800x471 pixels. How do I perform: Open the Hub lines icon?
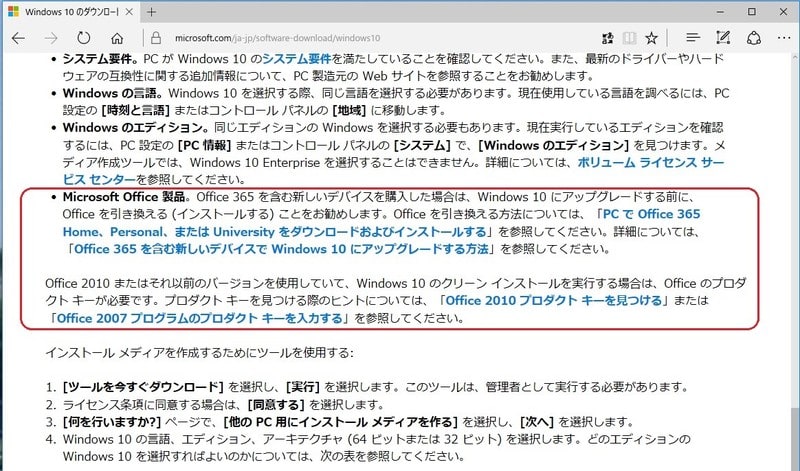coord(692,38)
